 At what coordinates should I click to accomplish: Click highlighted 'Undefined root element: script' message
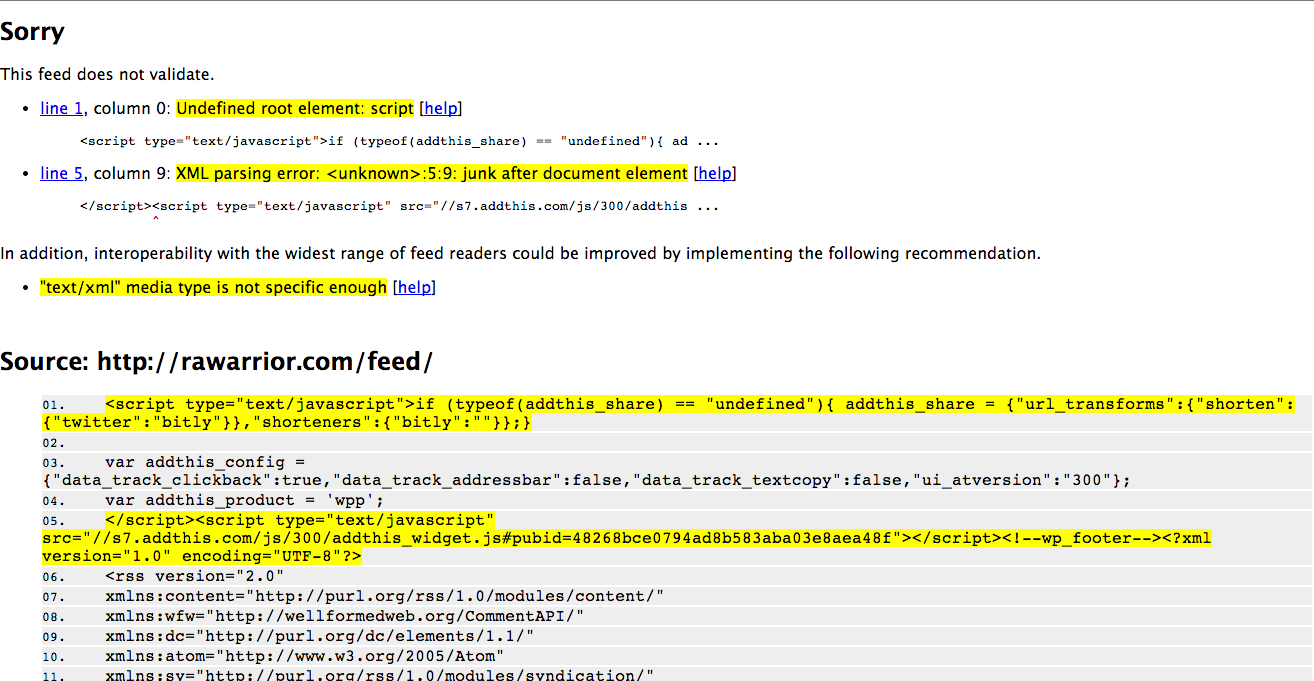(x=295, y=108)
